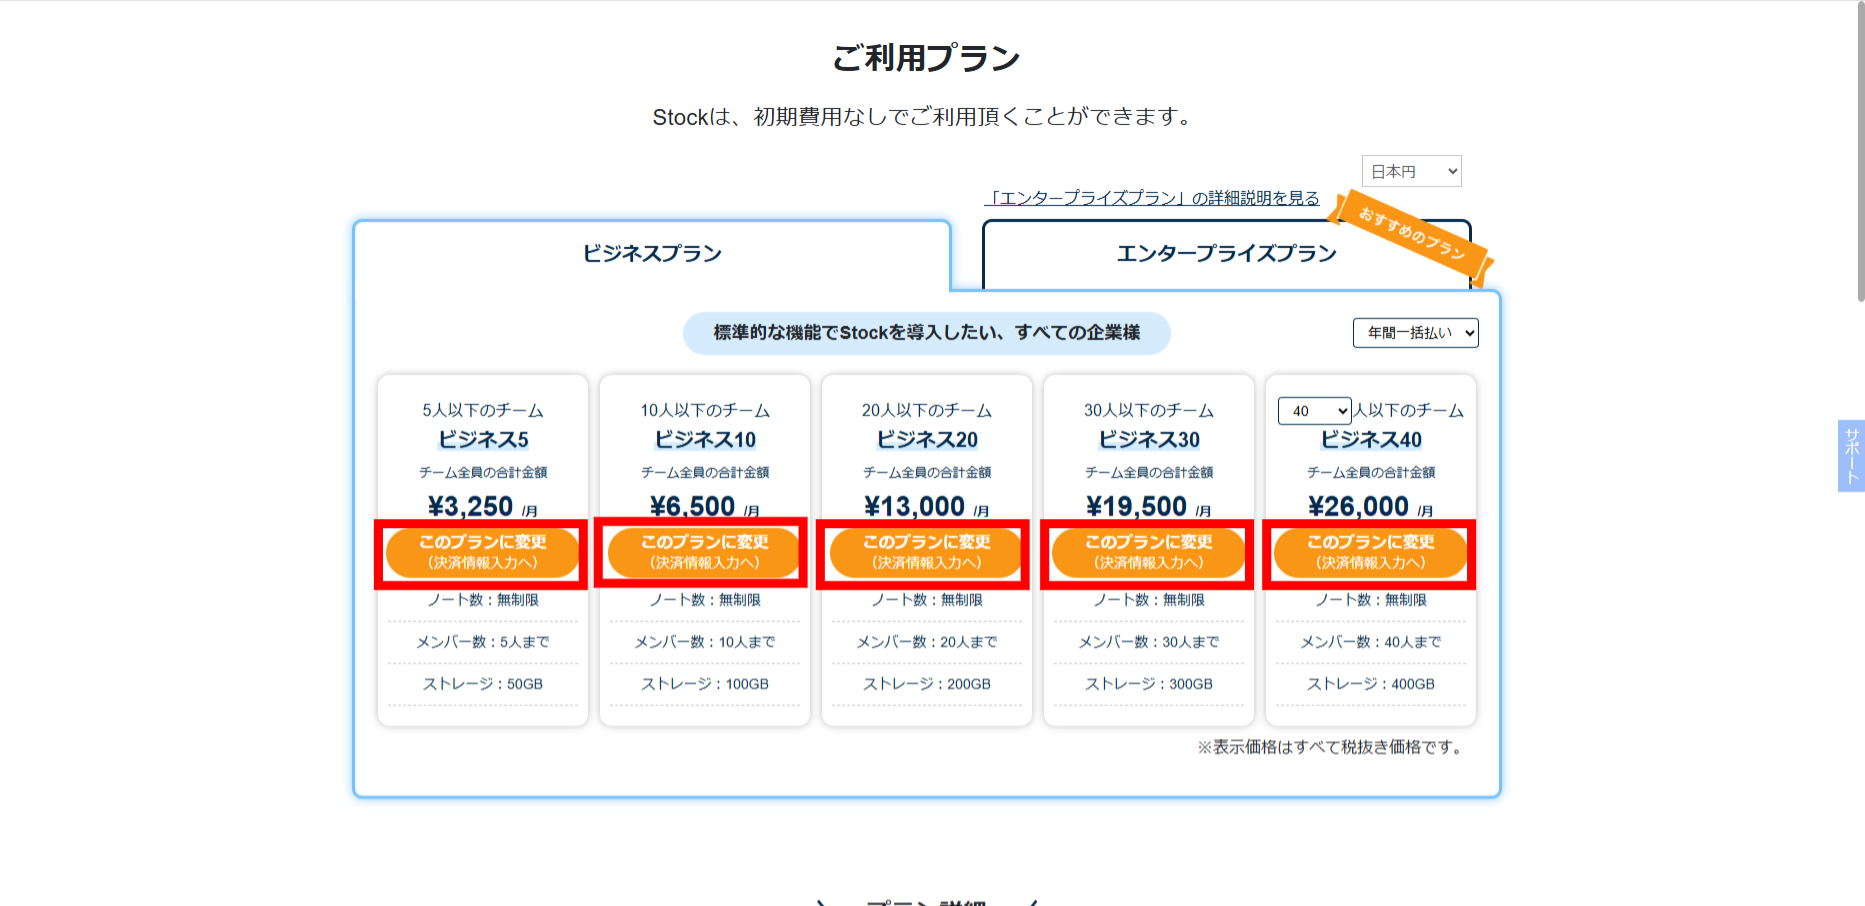Open the 40 team size dropdown
Image resolution: width=1865 pixels, height=906 pixels.
click(1314, 411)
